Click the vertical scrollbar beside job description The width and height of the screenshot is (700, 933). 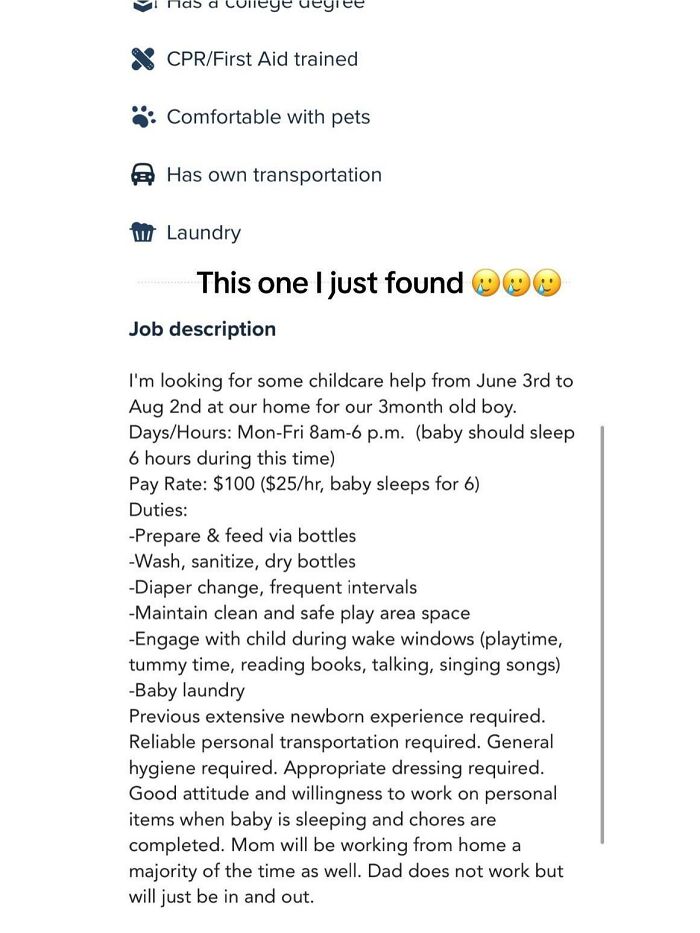coord(602,634)
